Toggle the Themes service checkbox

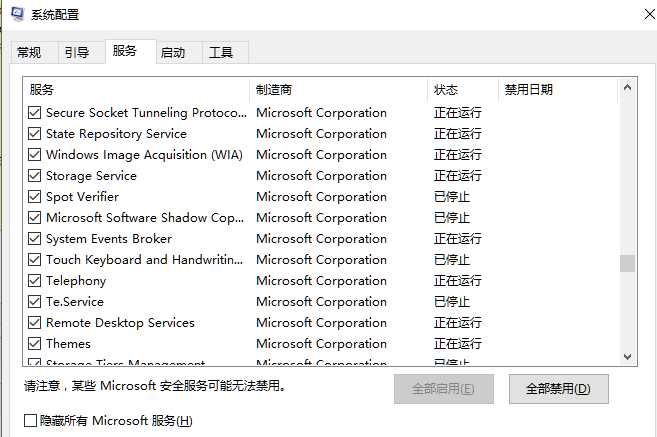pos(34,343)
